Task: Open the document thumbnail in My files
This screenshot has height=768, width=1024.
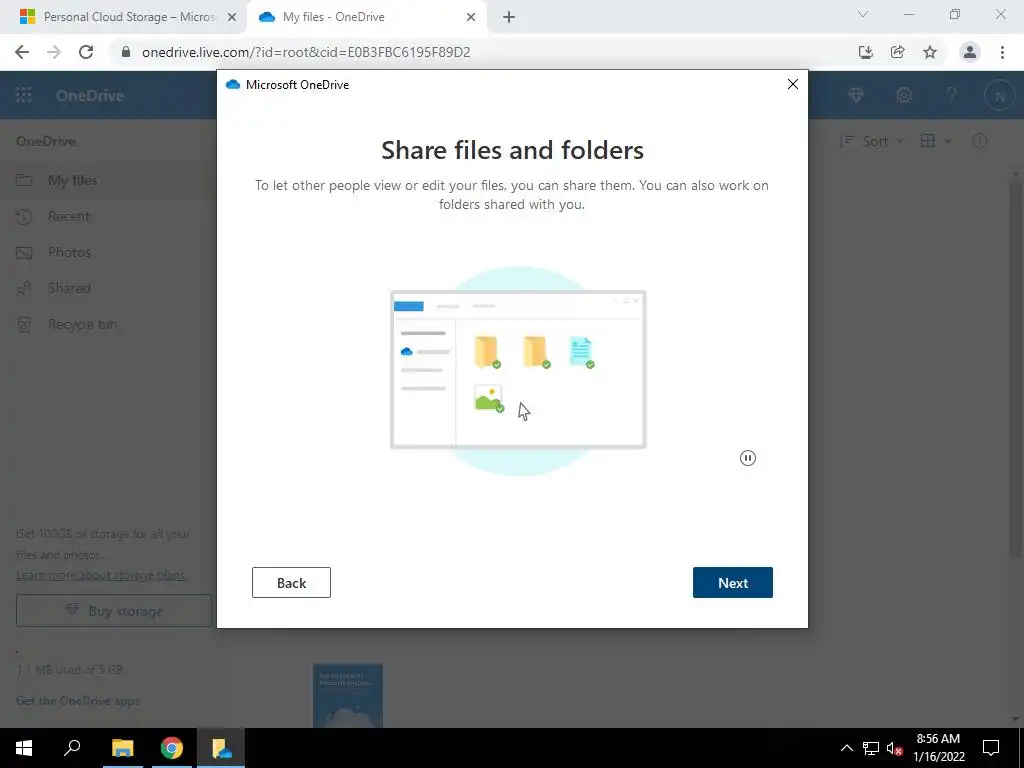Action: coord(347,696)
